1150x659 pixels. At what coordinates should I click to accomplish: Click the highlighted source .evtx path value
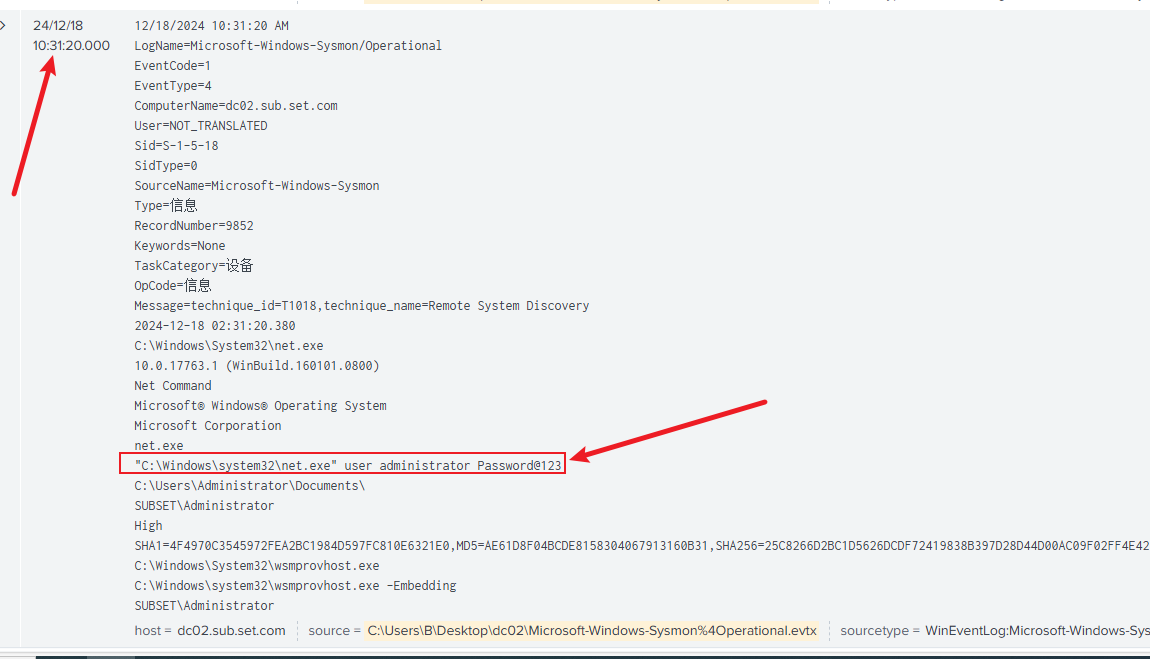pos(591,630)
